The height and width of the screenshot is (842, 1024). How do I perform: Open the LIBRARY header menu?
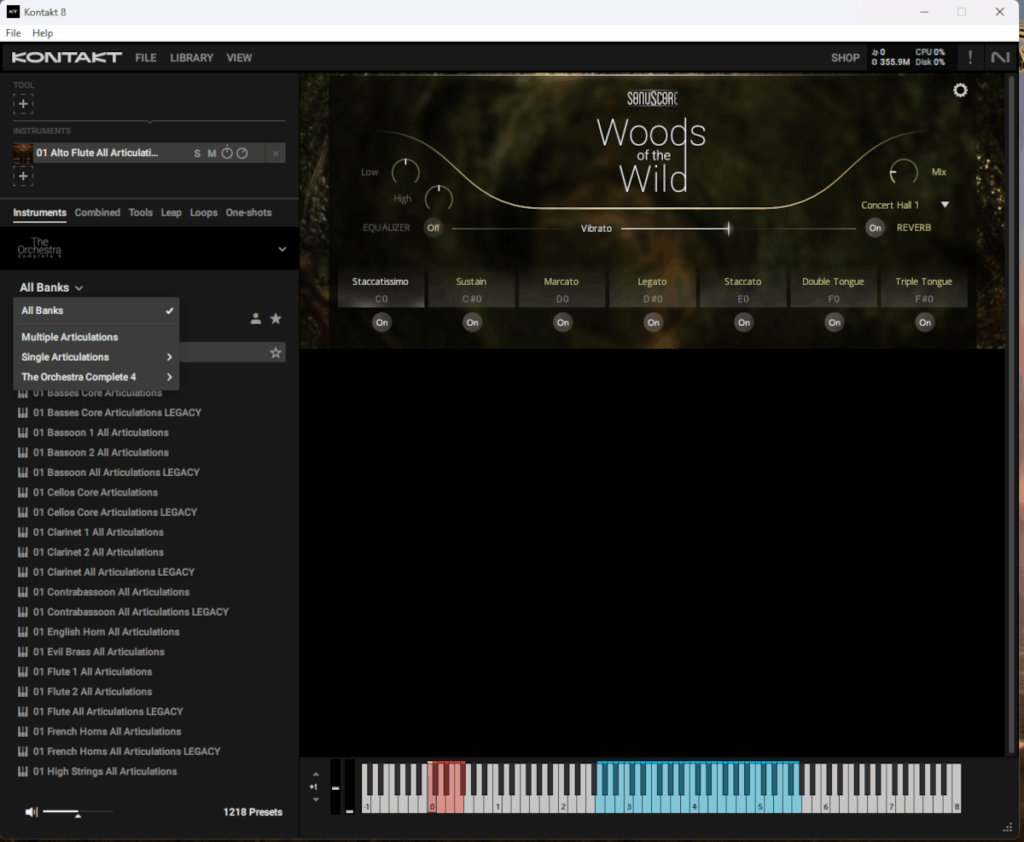pyautogui.click(x=191, y=57)
